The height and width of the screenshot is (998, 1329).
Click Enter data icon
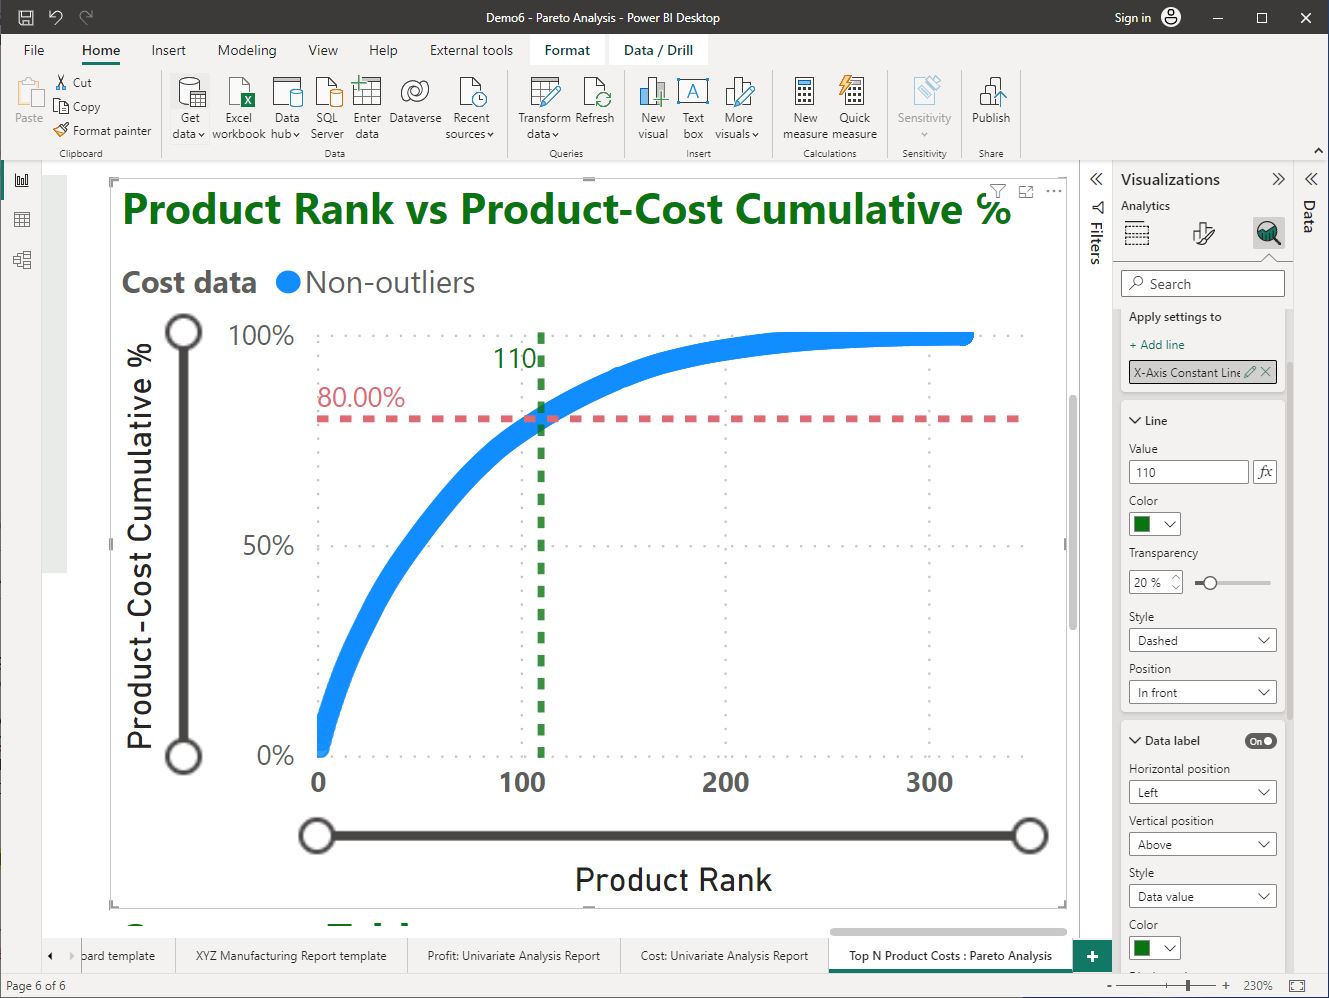click(x=367, y=92)
